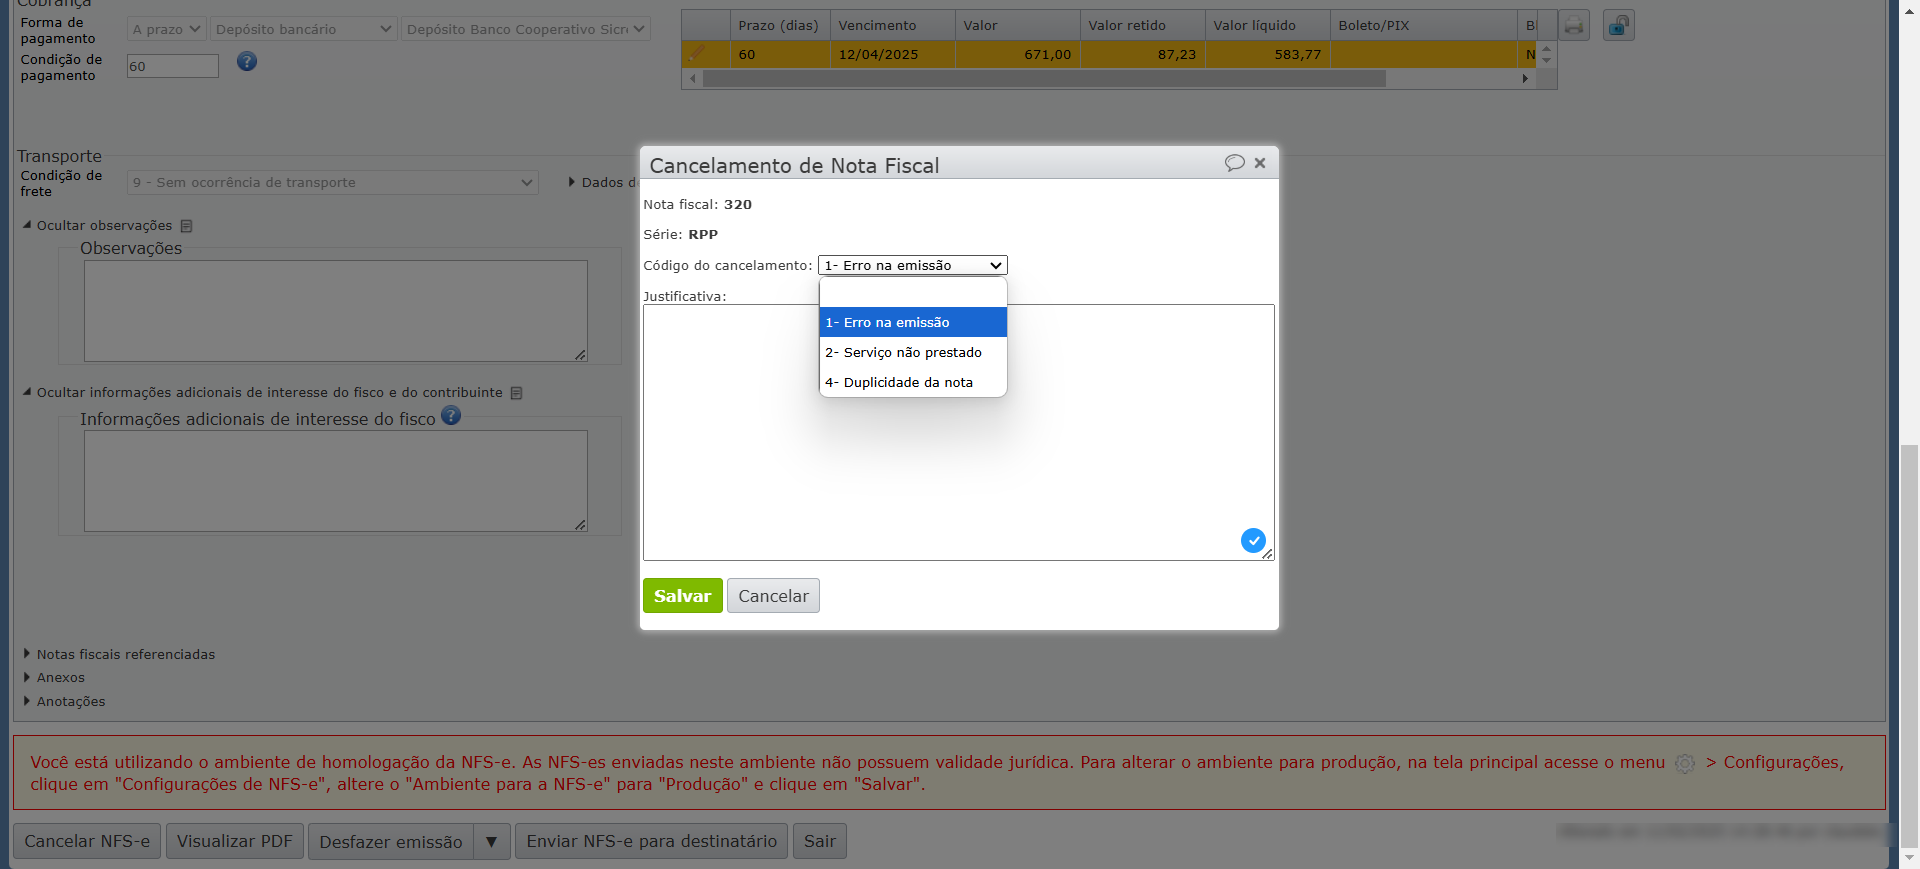Screen dimensions: 1920x869
Task: Click the gear icon in the homologação warning
Action: (x=1685, y=763)
